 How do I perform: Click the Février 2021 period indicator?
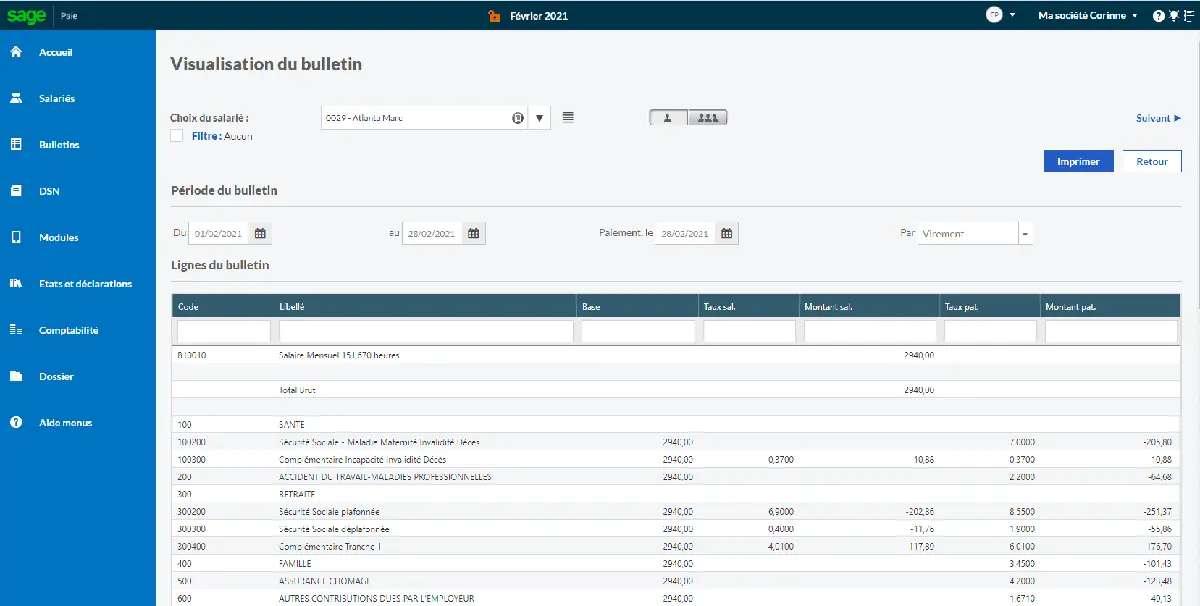point(541,15)
